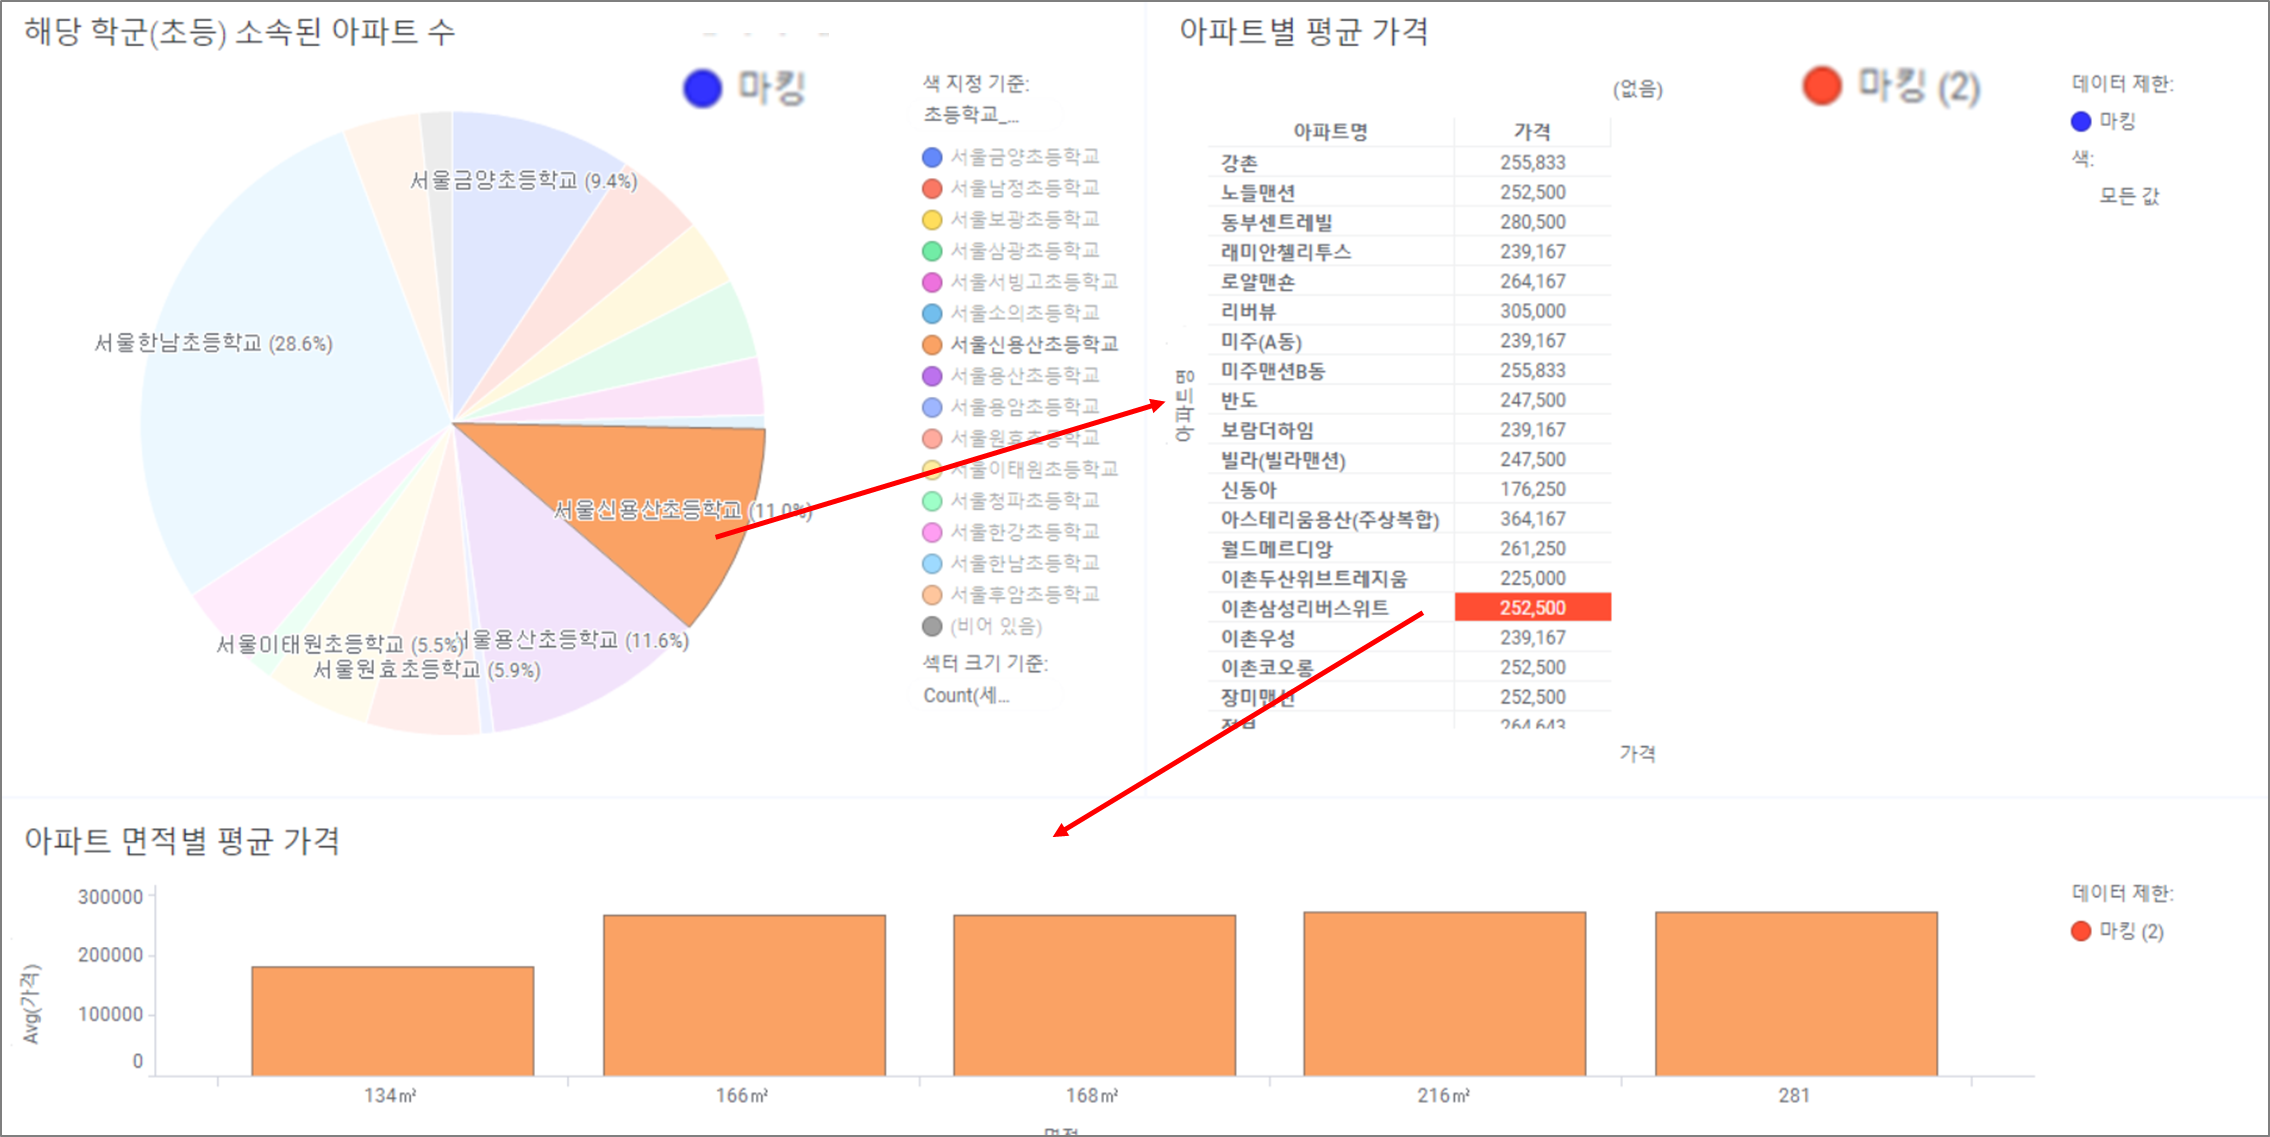Open the Avg(가격) Y-axis selector
Viewport: 2270px width, 1137px height.
pyautogui.click(x=31, y=1003)
